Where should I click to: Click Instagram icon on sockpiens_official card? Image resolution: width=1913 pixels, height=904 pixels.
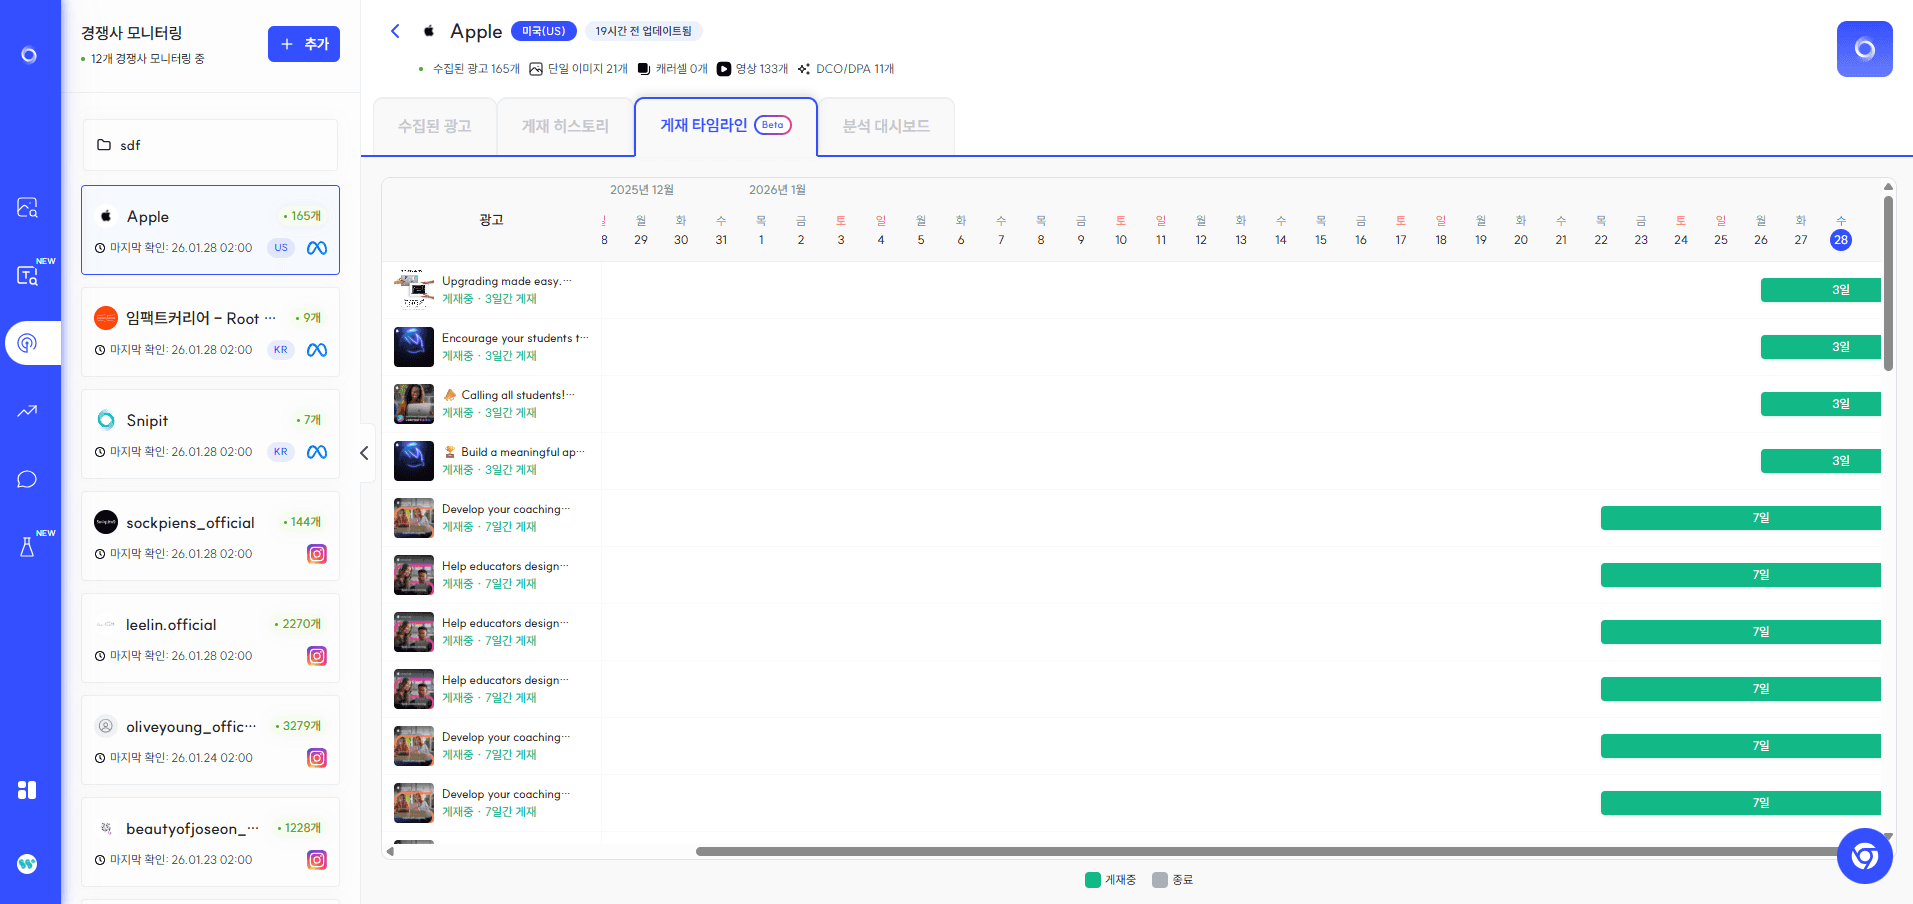pyautogui.click(x=317, y=554)
